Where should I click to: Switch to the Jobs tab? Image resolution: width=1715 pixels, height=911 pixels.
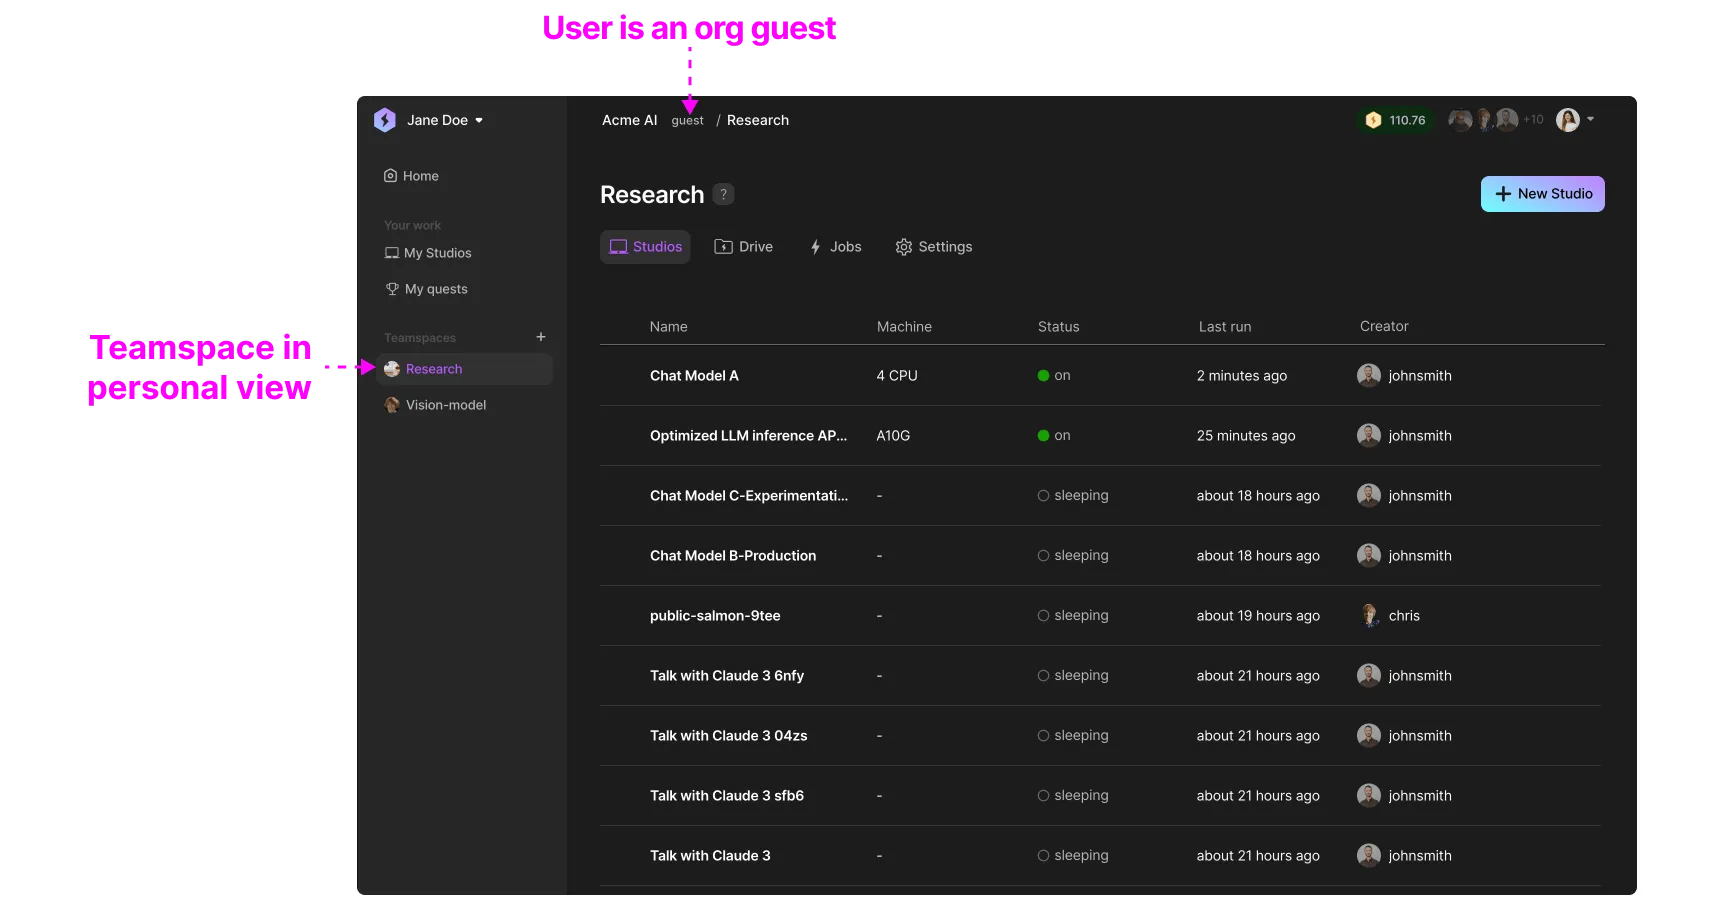835,247
